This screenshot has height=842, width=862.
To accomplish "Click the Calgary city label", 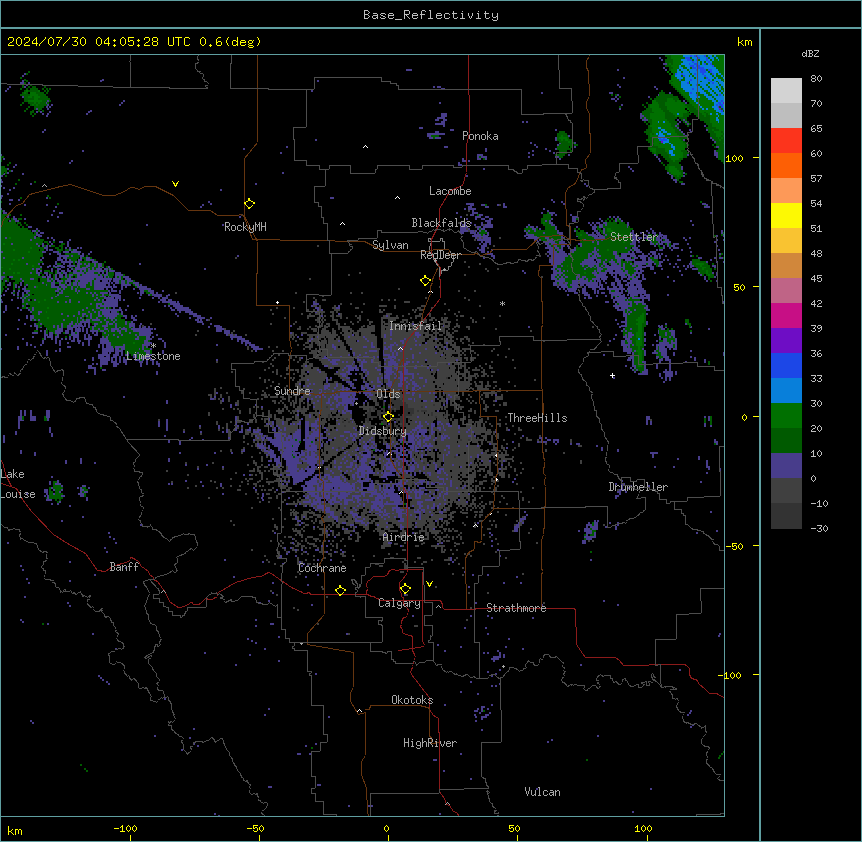I will [x=399, y=603].
